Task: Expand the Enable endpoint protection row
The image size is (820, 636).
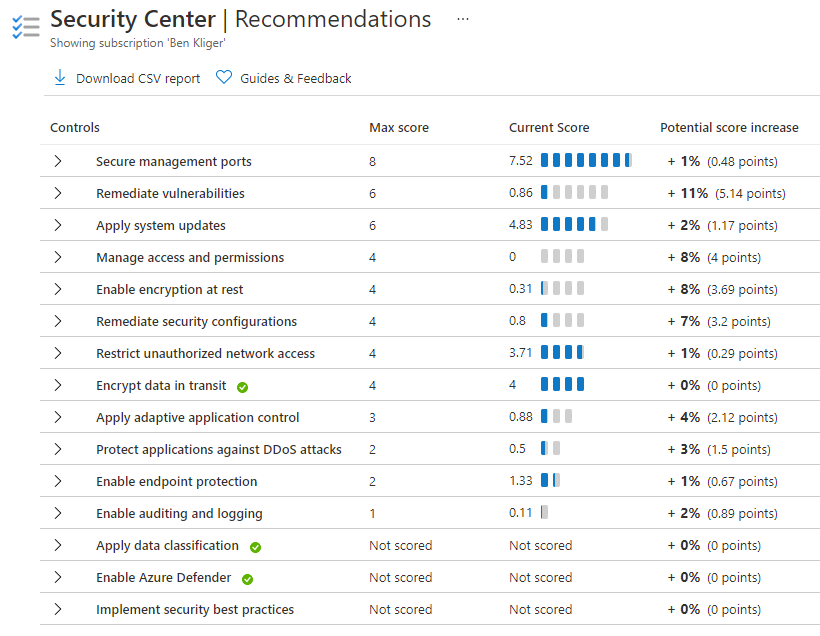Action: (58, 481)
